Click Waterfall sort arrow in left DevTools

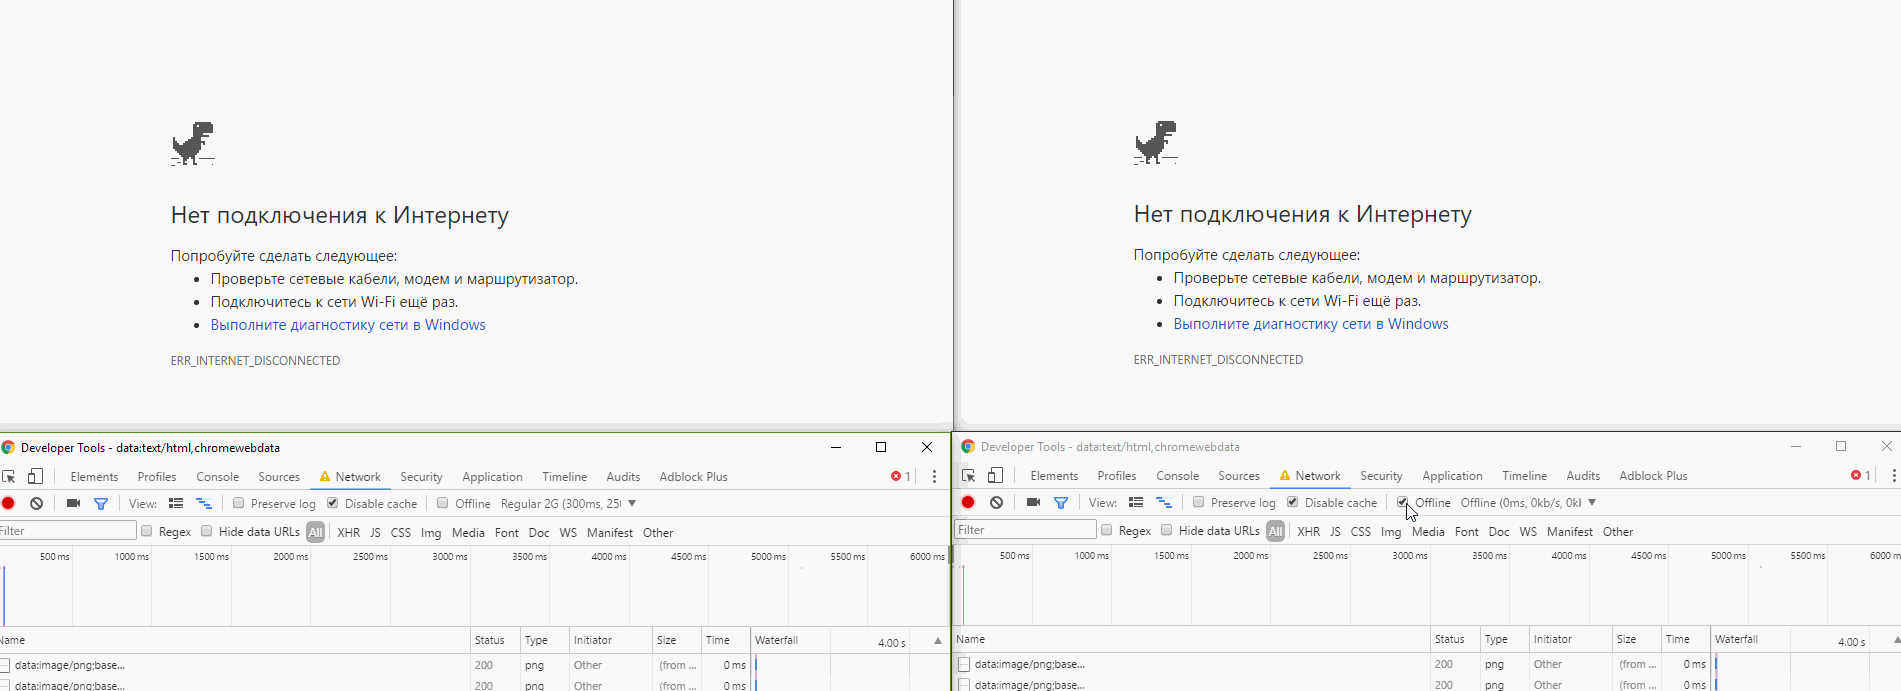pyautogui.click(x=937, y=641)
